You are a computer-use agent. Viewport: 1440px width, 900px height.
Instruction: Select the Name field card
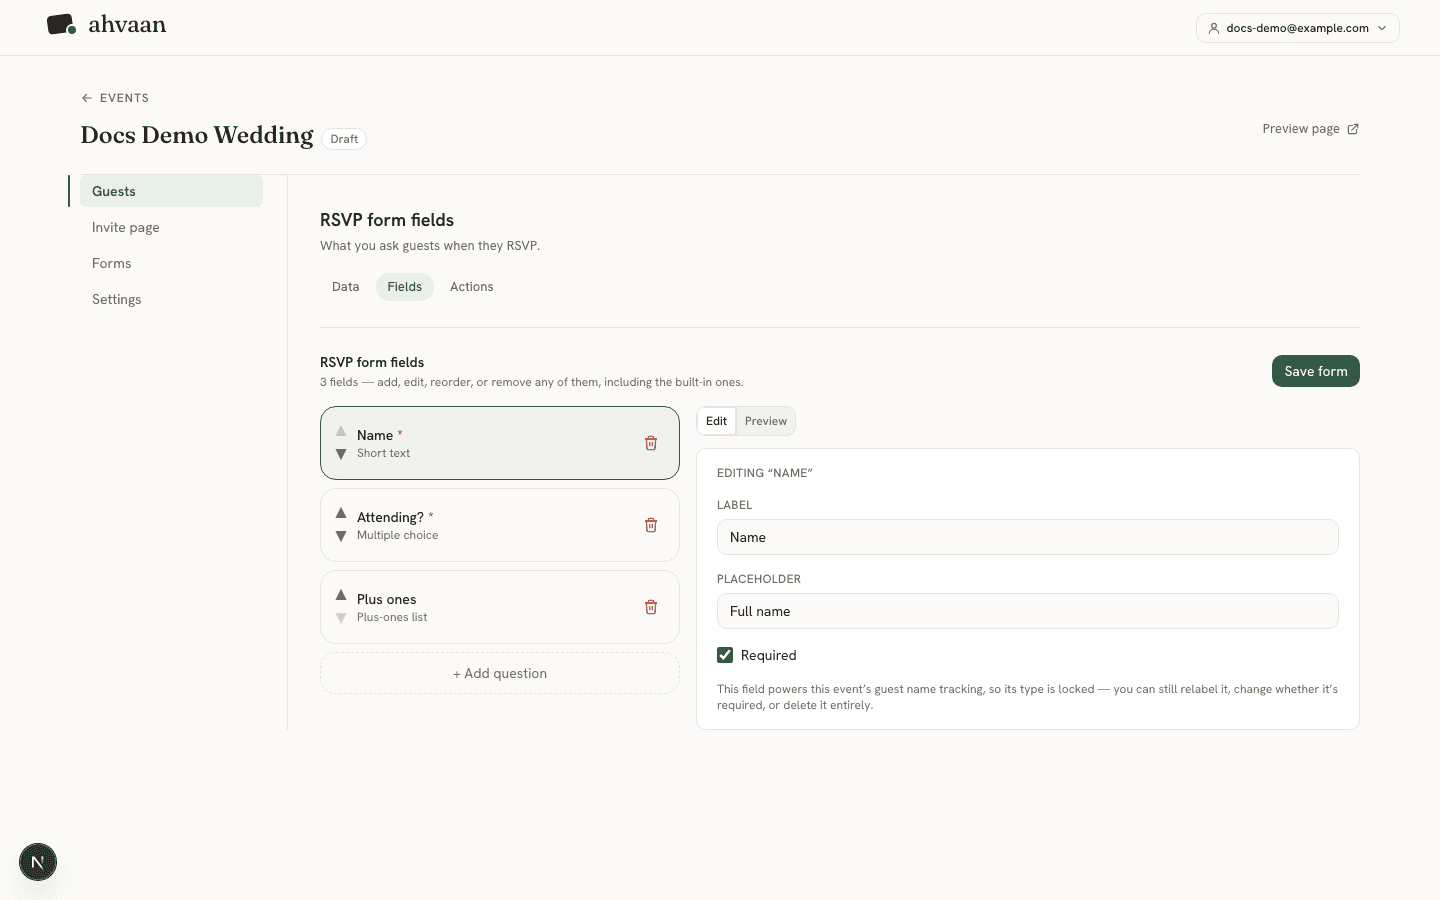[x=500, y=443]
